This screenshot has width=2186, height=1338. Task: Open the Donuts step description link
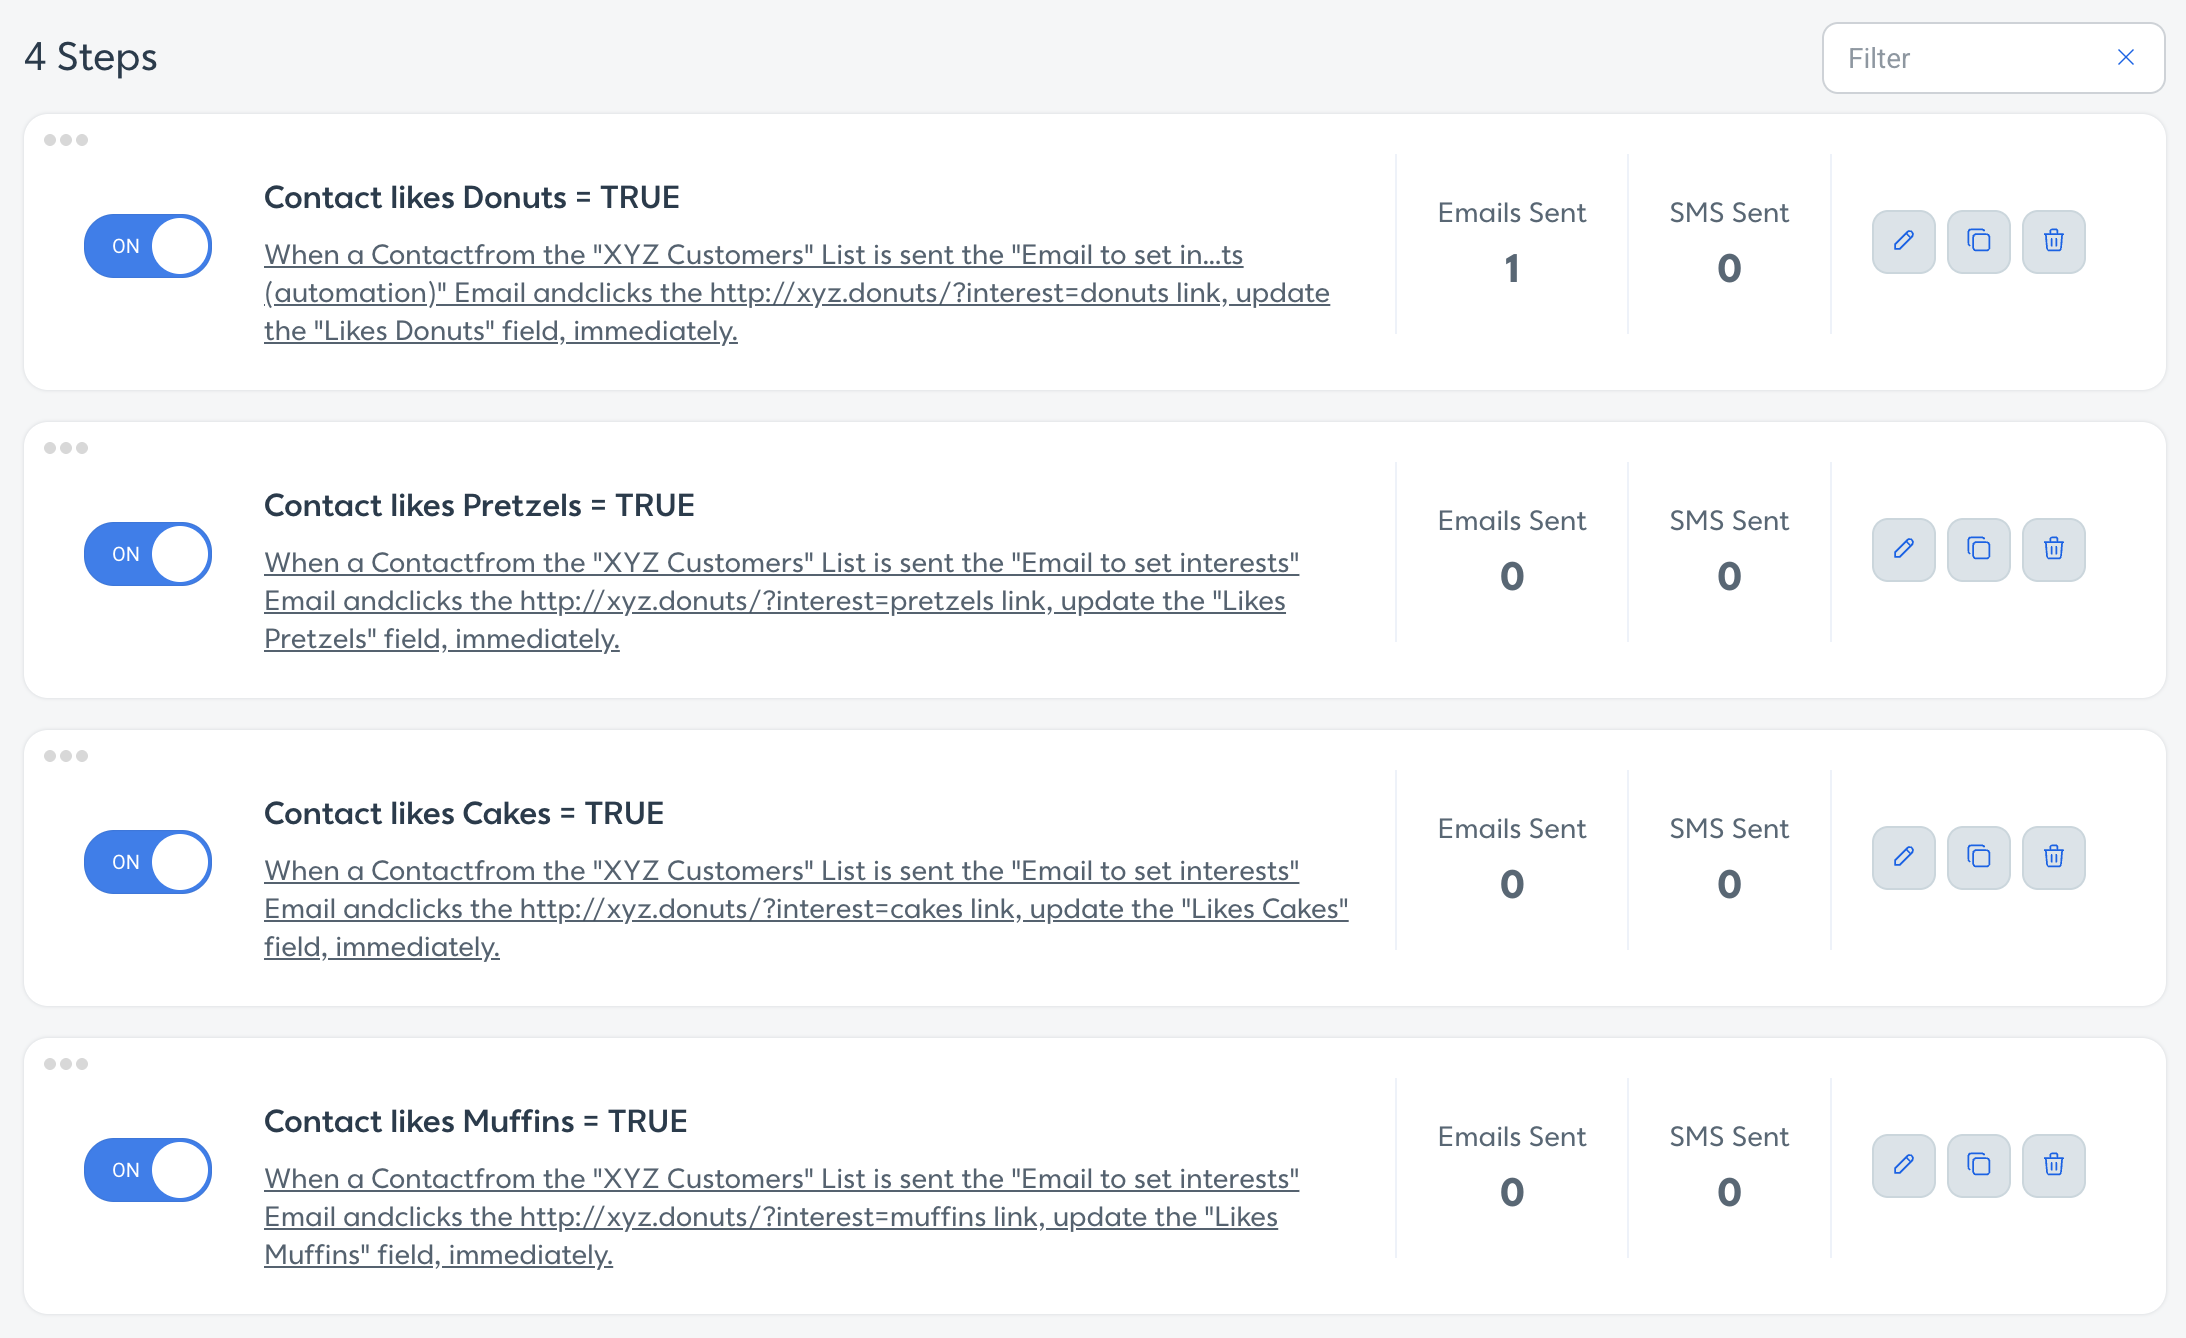coord(797,293)
